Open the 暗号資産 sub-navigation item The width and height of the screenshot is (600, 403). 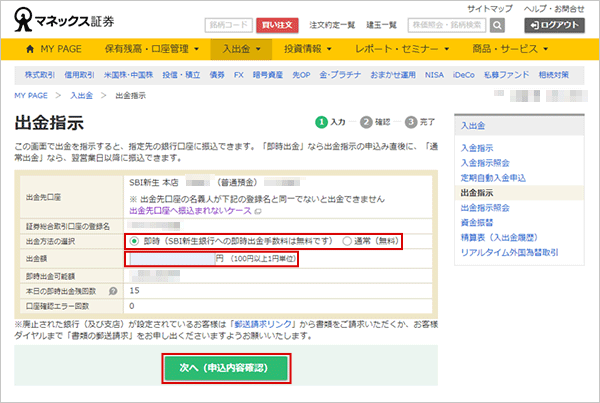(x=268, y=75)
